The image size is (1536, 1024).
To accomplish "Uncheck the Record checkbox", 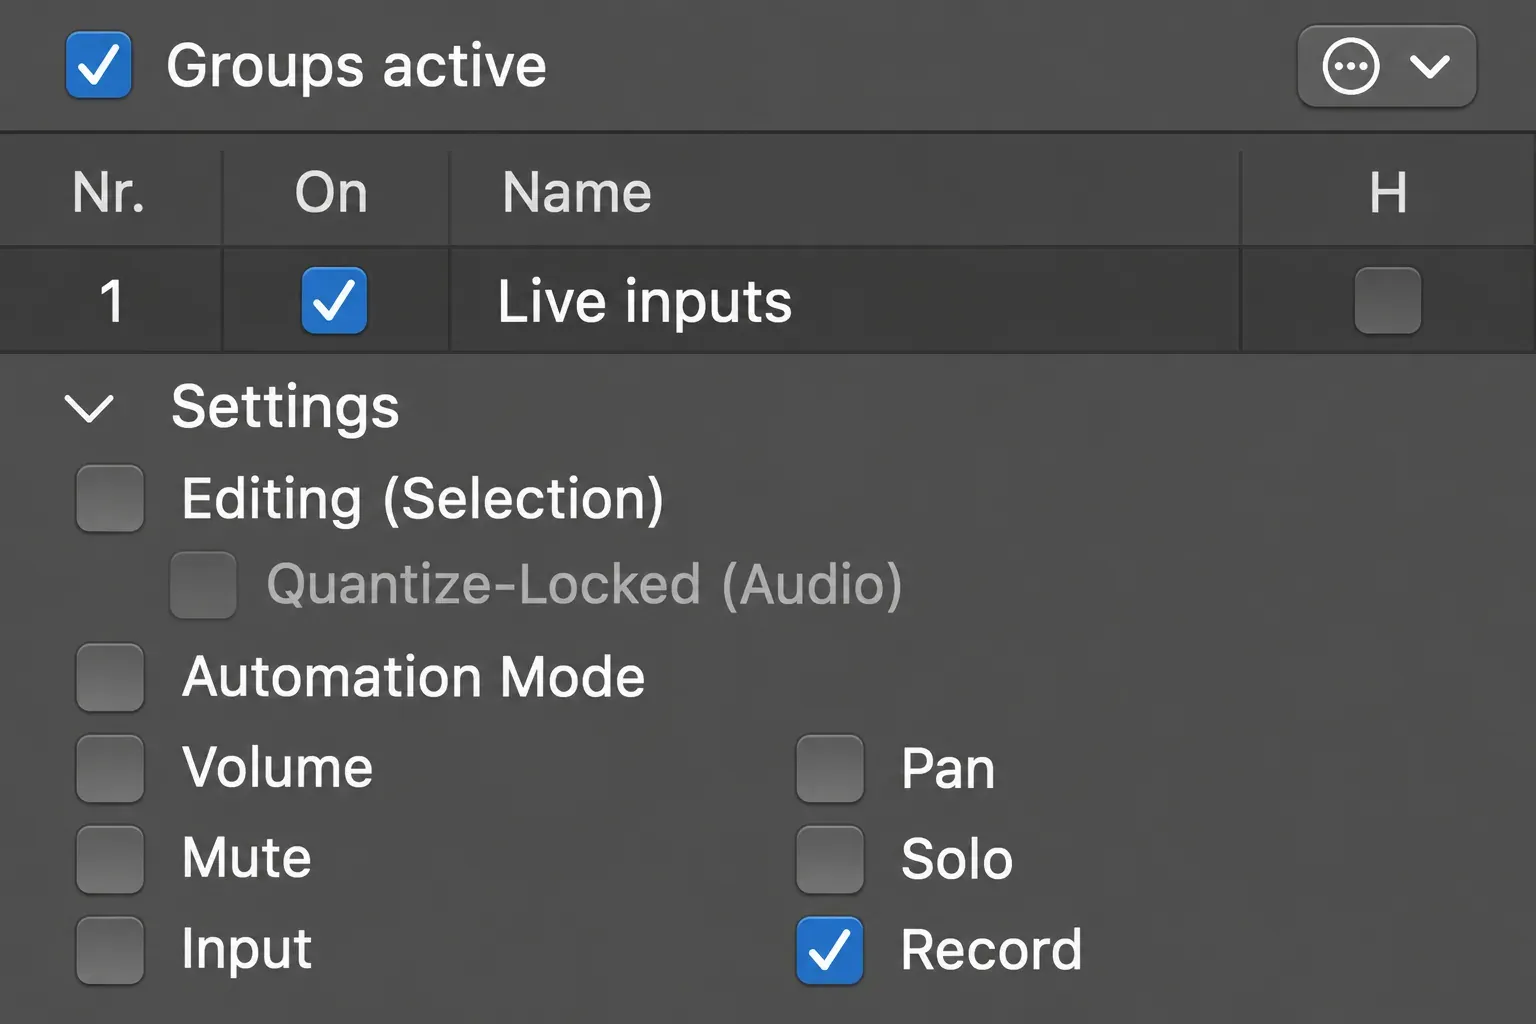I will coord(830,950).
